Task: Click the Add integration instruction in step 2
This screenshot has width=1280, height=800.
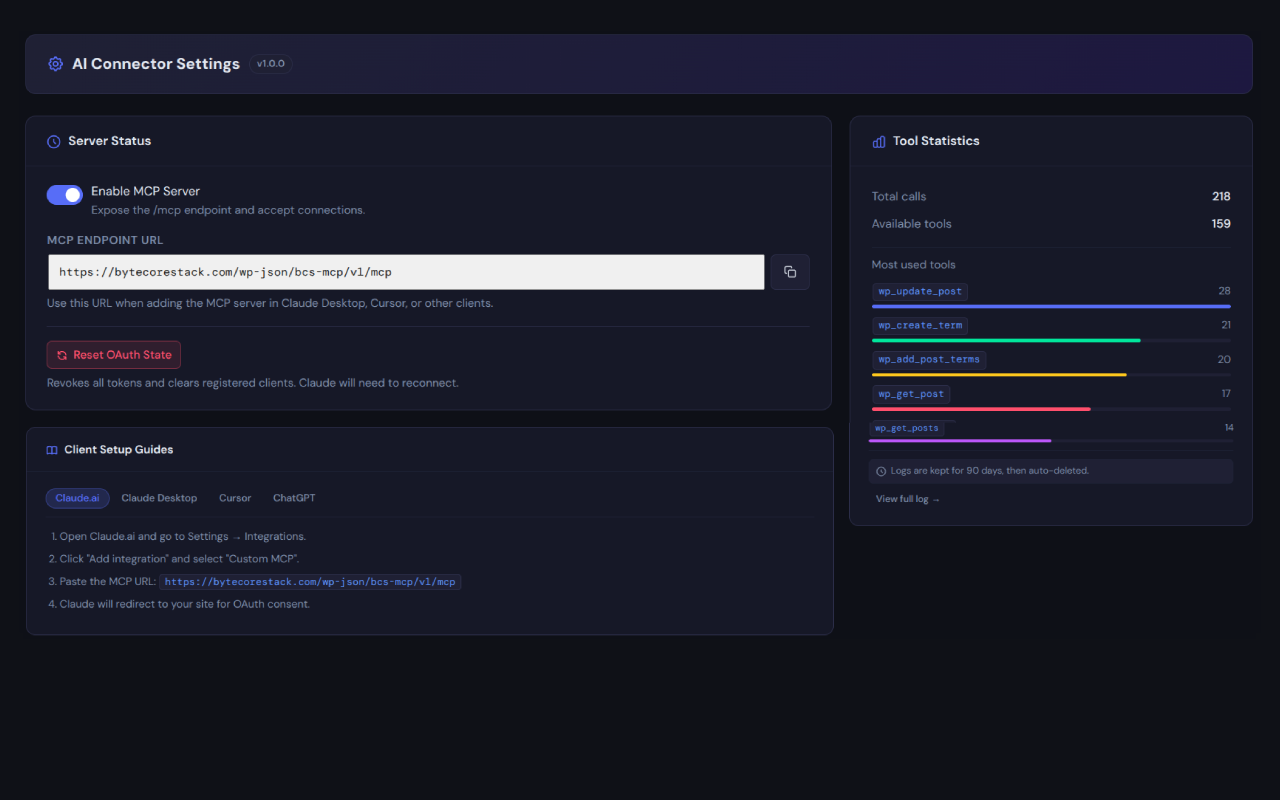Action: click(x=174, y=559)
